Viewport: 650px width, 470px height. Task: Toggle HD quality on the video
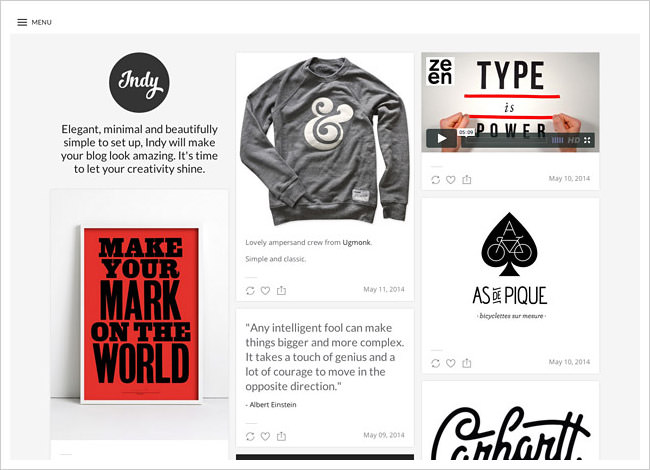click(574, 140)
